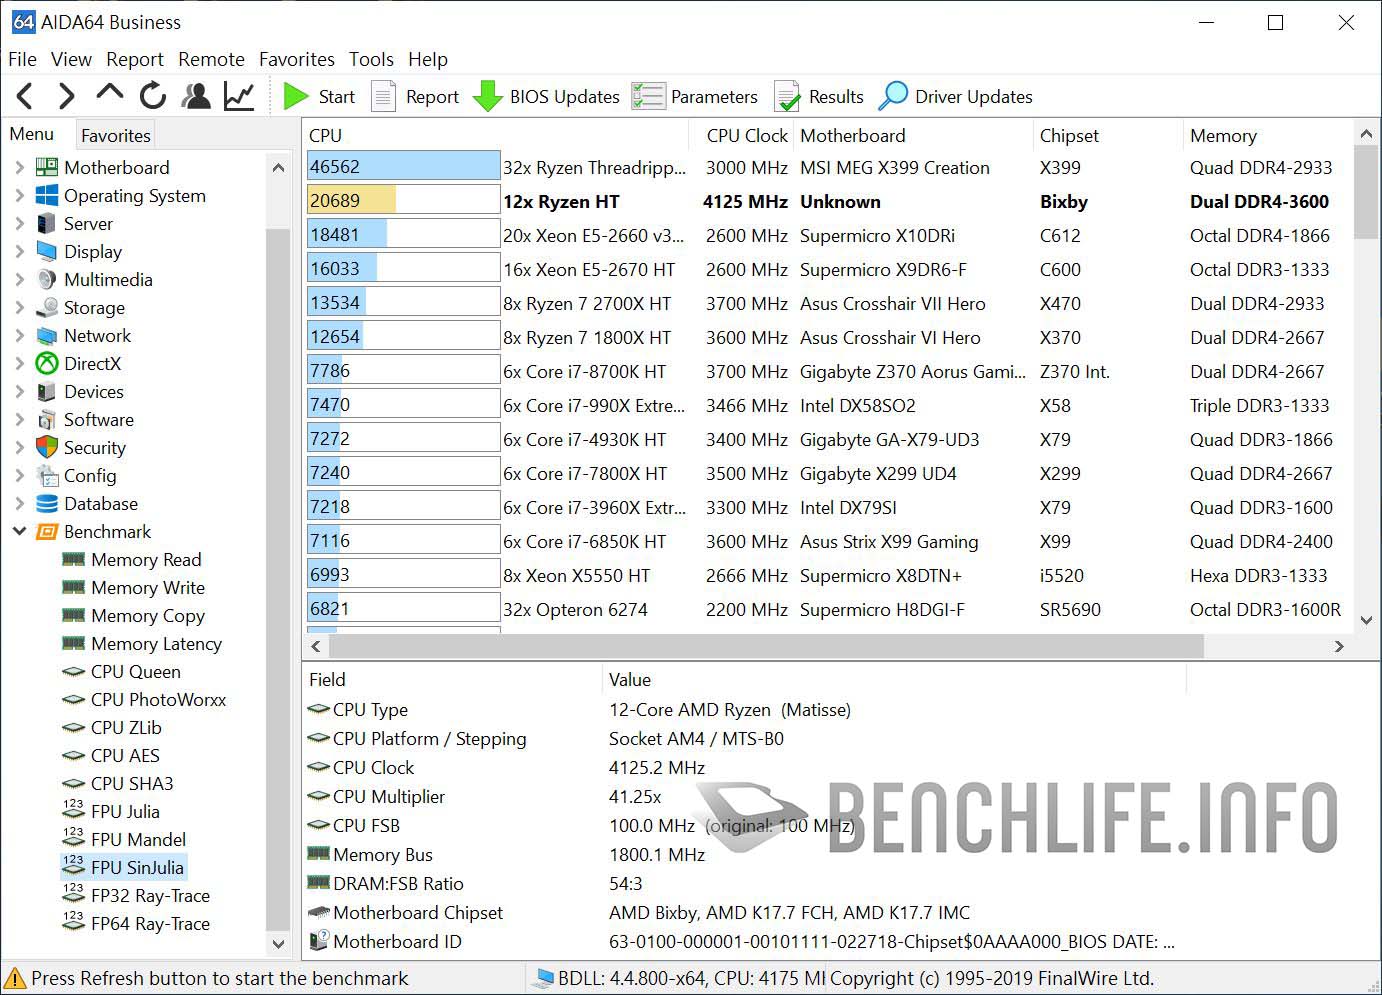Click the Start button to run benchmark
The width and height of the screenshot is (1382, 995).
(x=320, y=96)
